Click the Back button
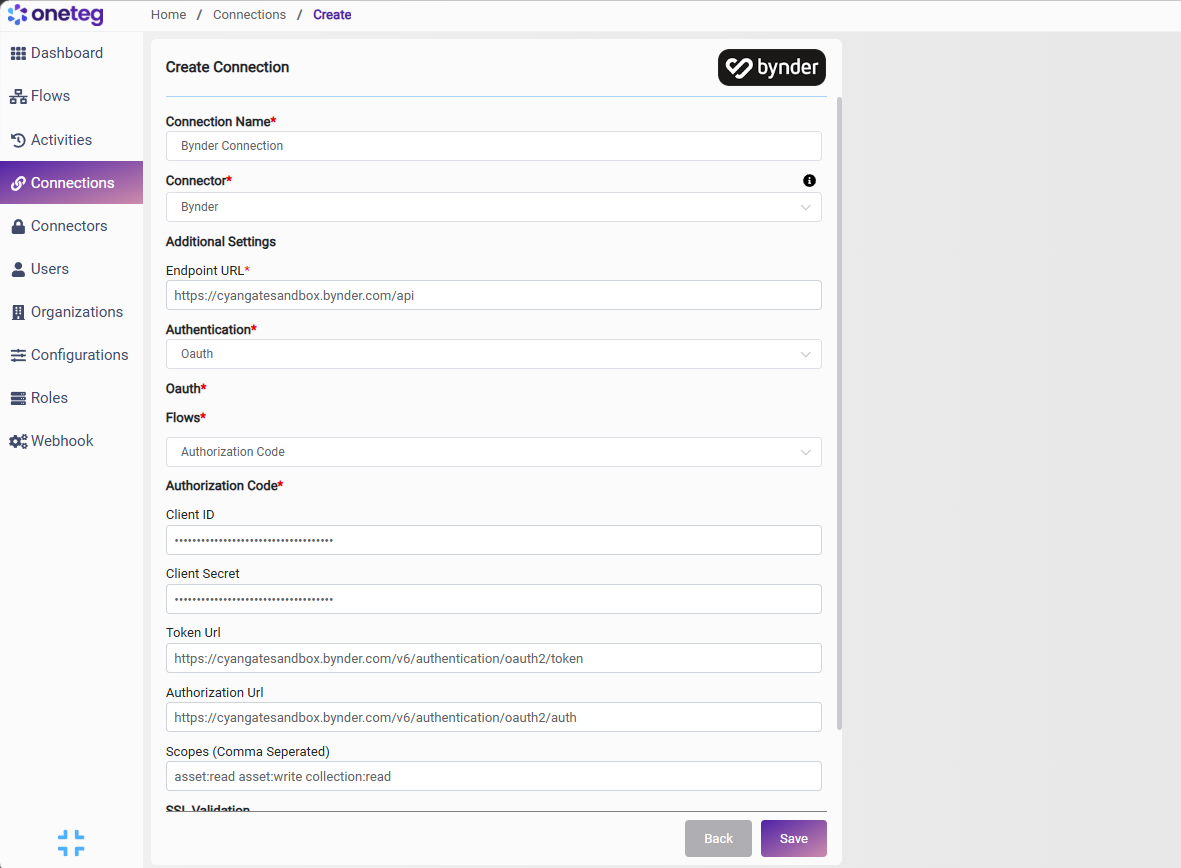The height and width of the screenshot is (868, 1181). tap(718, 839)
